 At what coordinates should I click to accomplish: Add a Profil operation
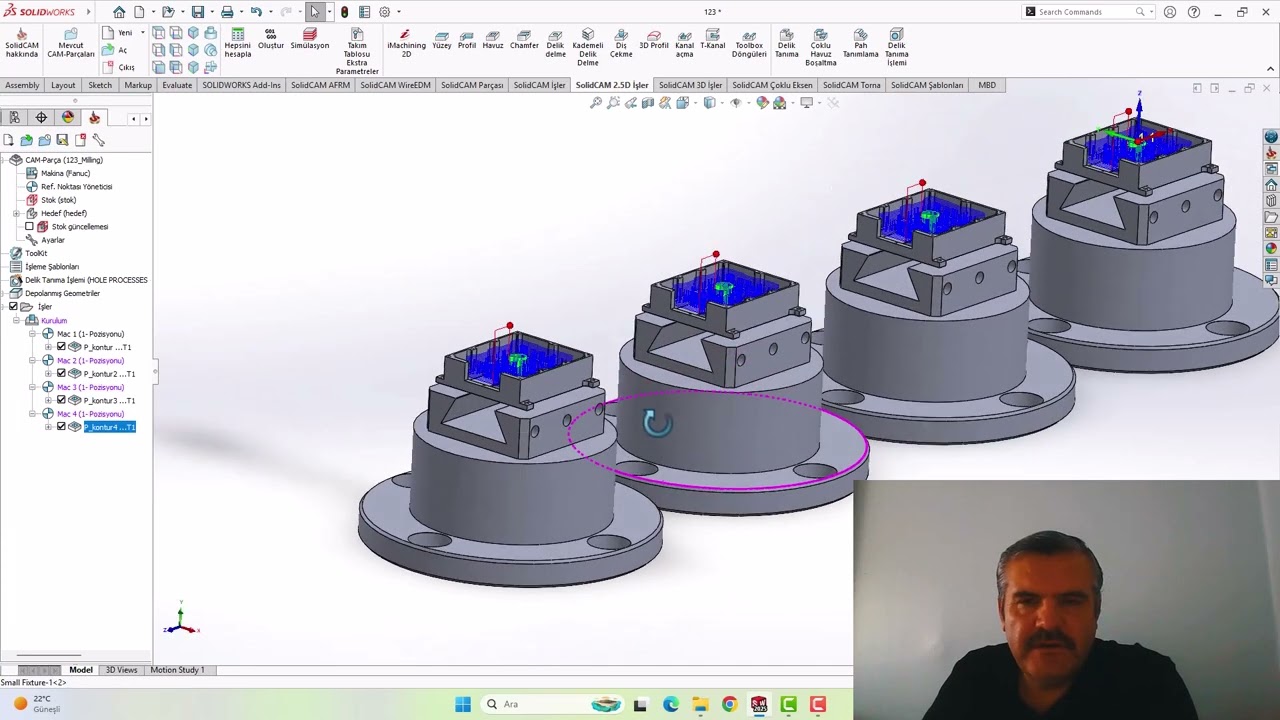pyautogui.click(x=467, y=40)
